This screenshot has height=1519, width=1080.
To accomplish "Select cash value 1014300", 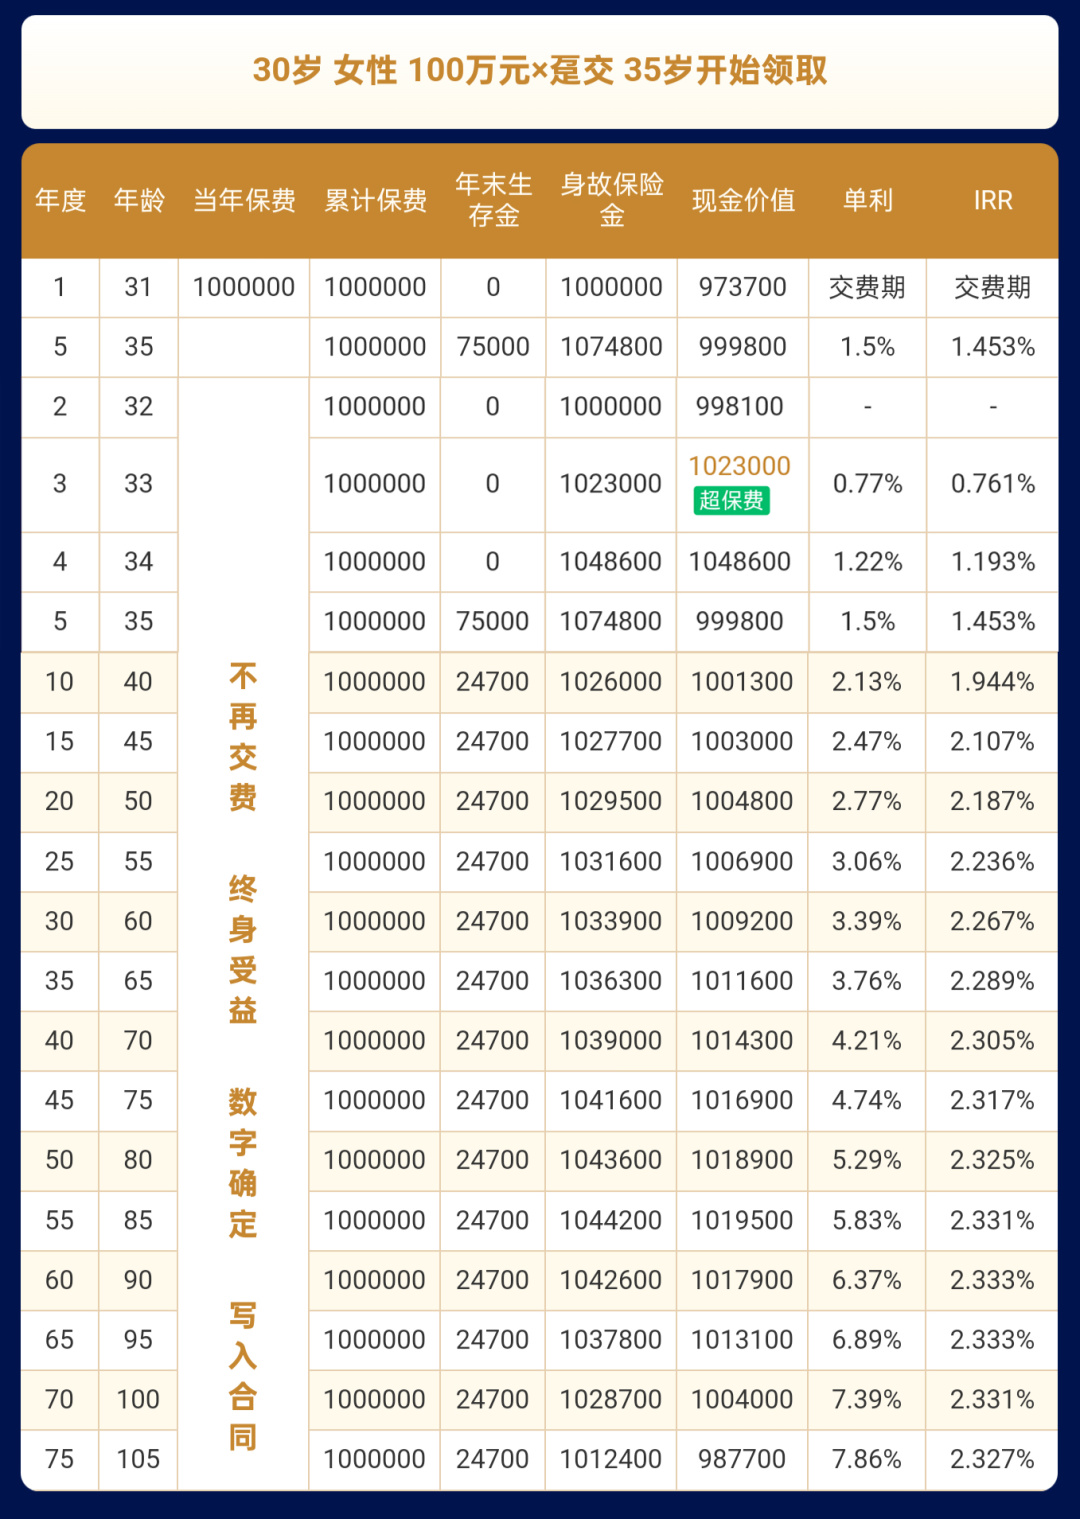I will (742, 1041).
